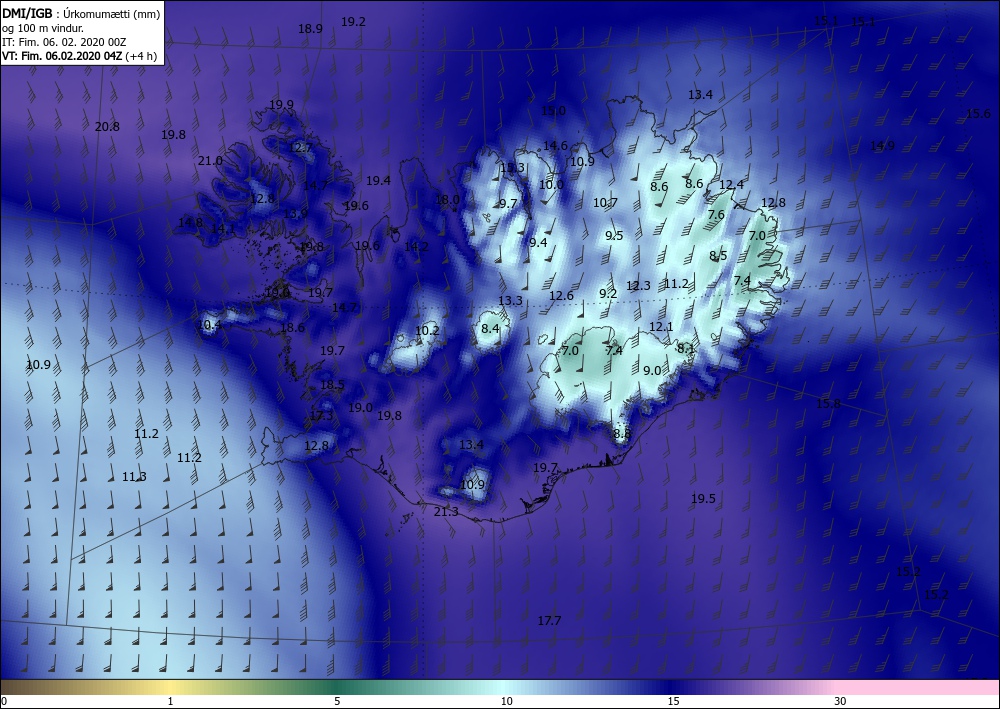This screenshot has width=1000, height=709.
Task: Click the 7.6 value label
Action: pos(716,215)
